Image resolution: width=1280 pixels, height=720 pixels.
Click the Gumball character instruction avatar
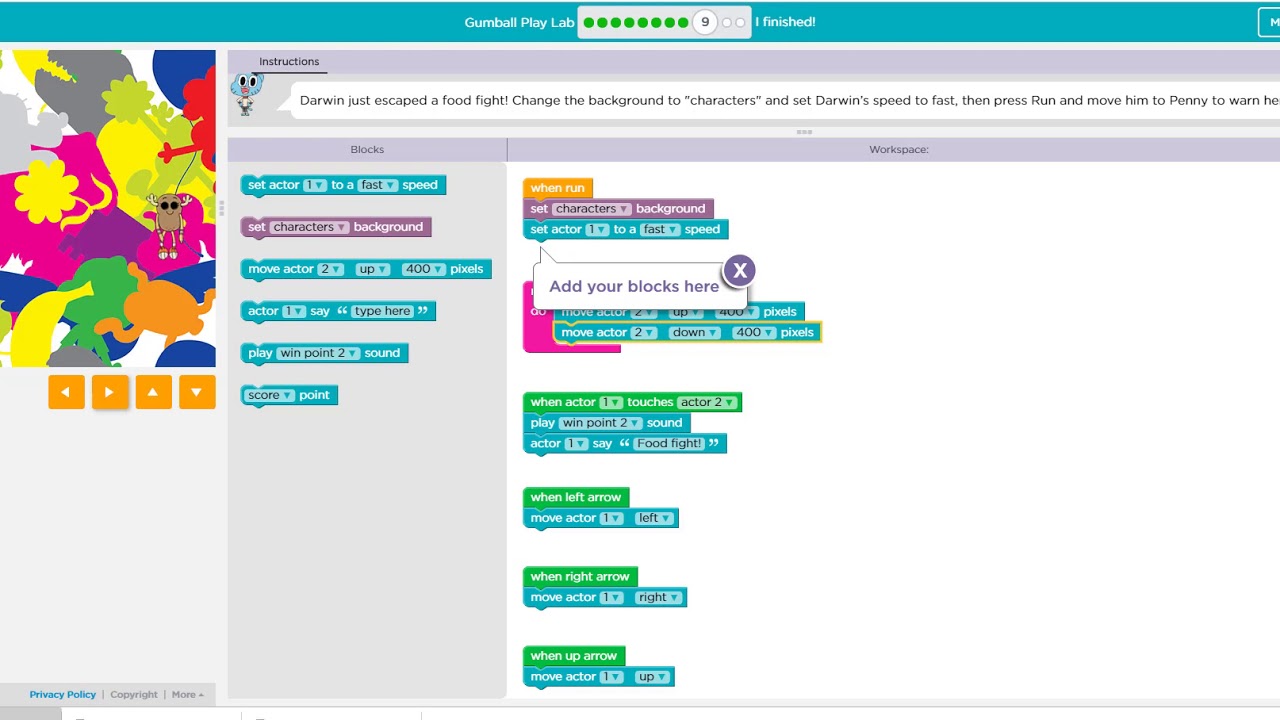(246, 94)
